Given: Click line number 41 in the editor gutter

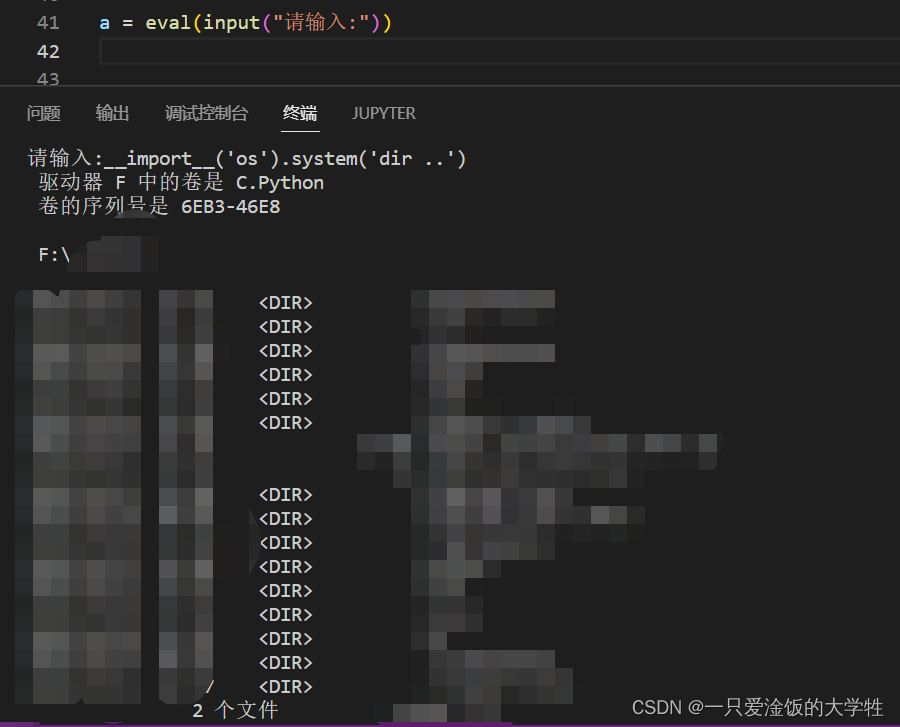Looking at the screenshot, I should click(48, 22).
